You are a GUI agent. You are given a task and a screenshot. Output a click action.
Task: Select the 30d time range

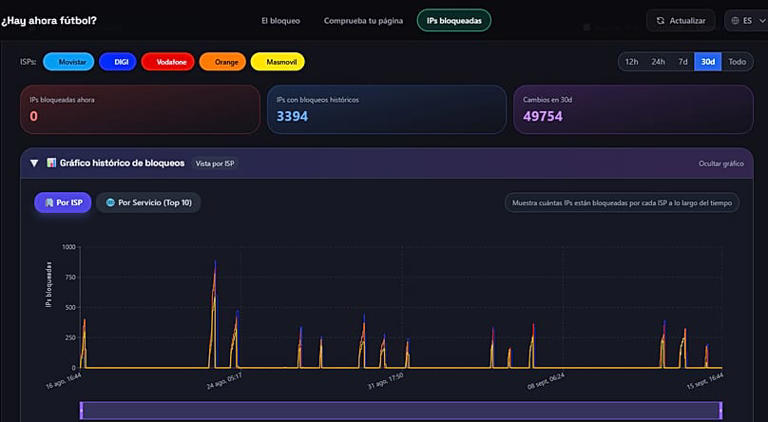pyautogui.click(x=708, y=62)
